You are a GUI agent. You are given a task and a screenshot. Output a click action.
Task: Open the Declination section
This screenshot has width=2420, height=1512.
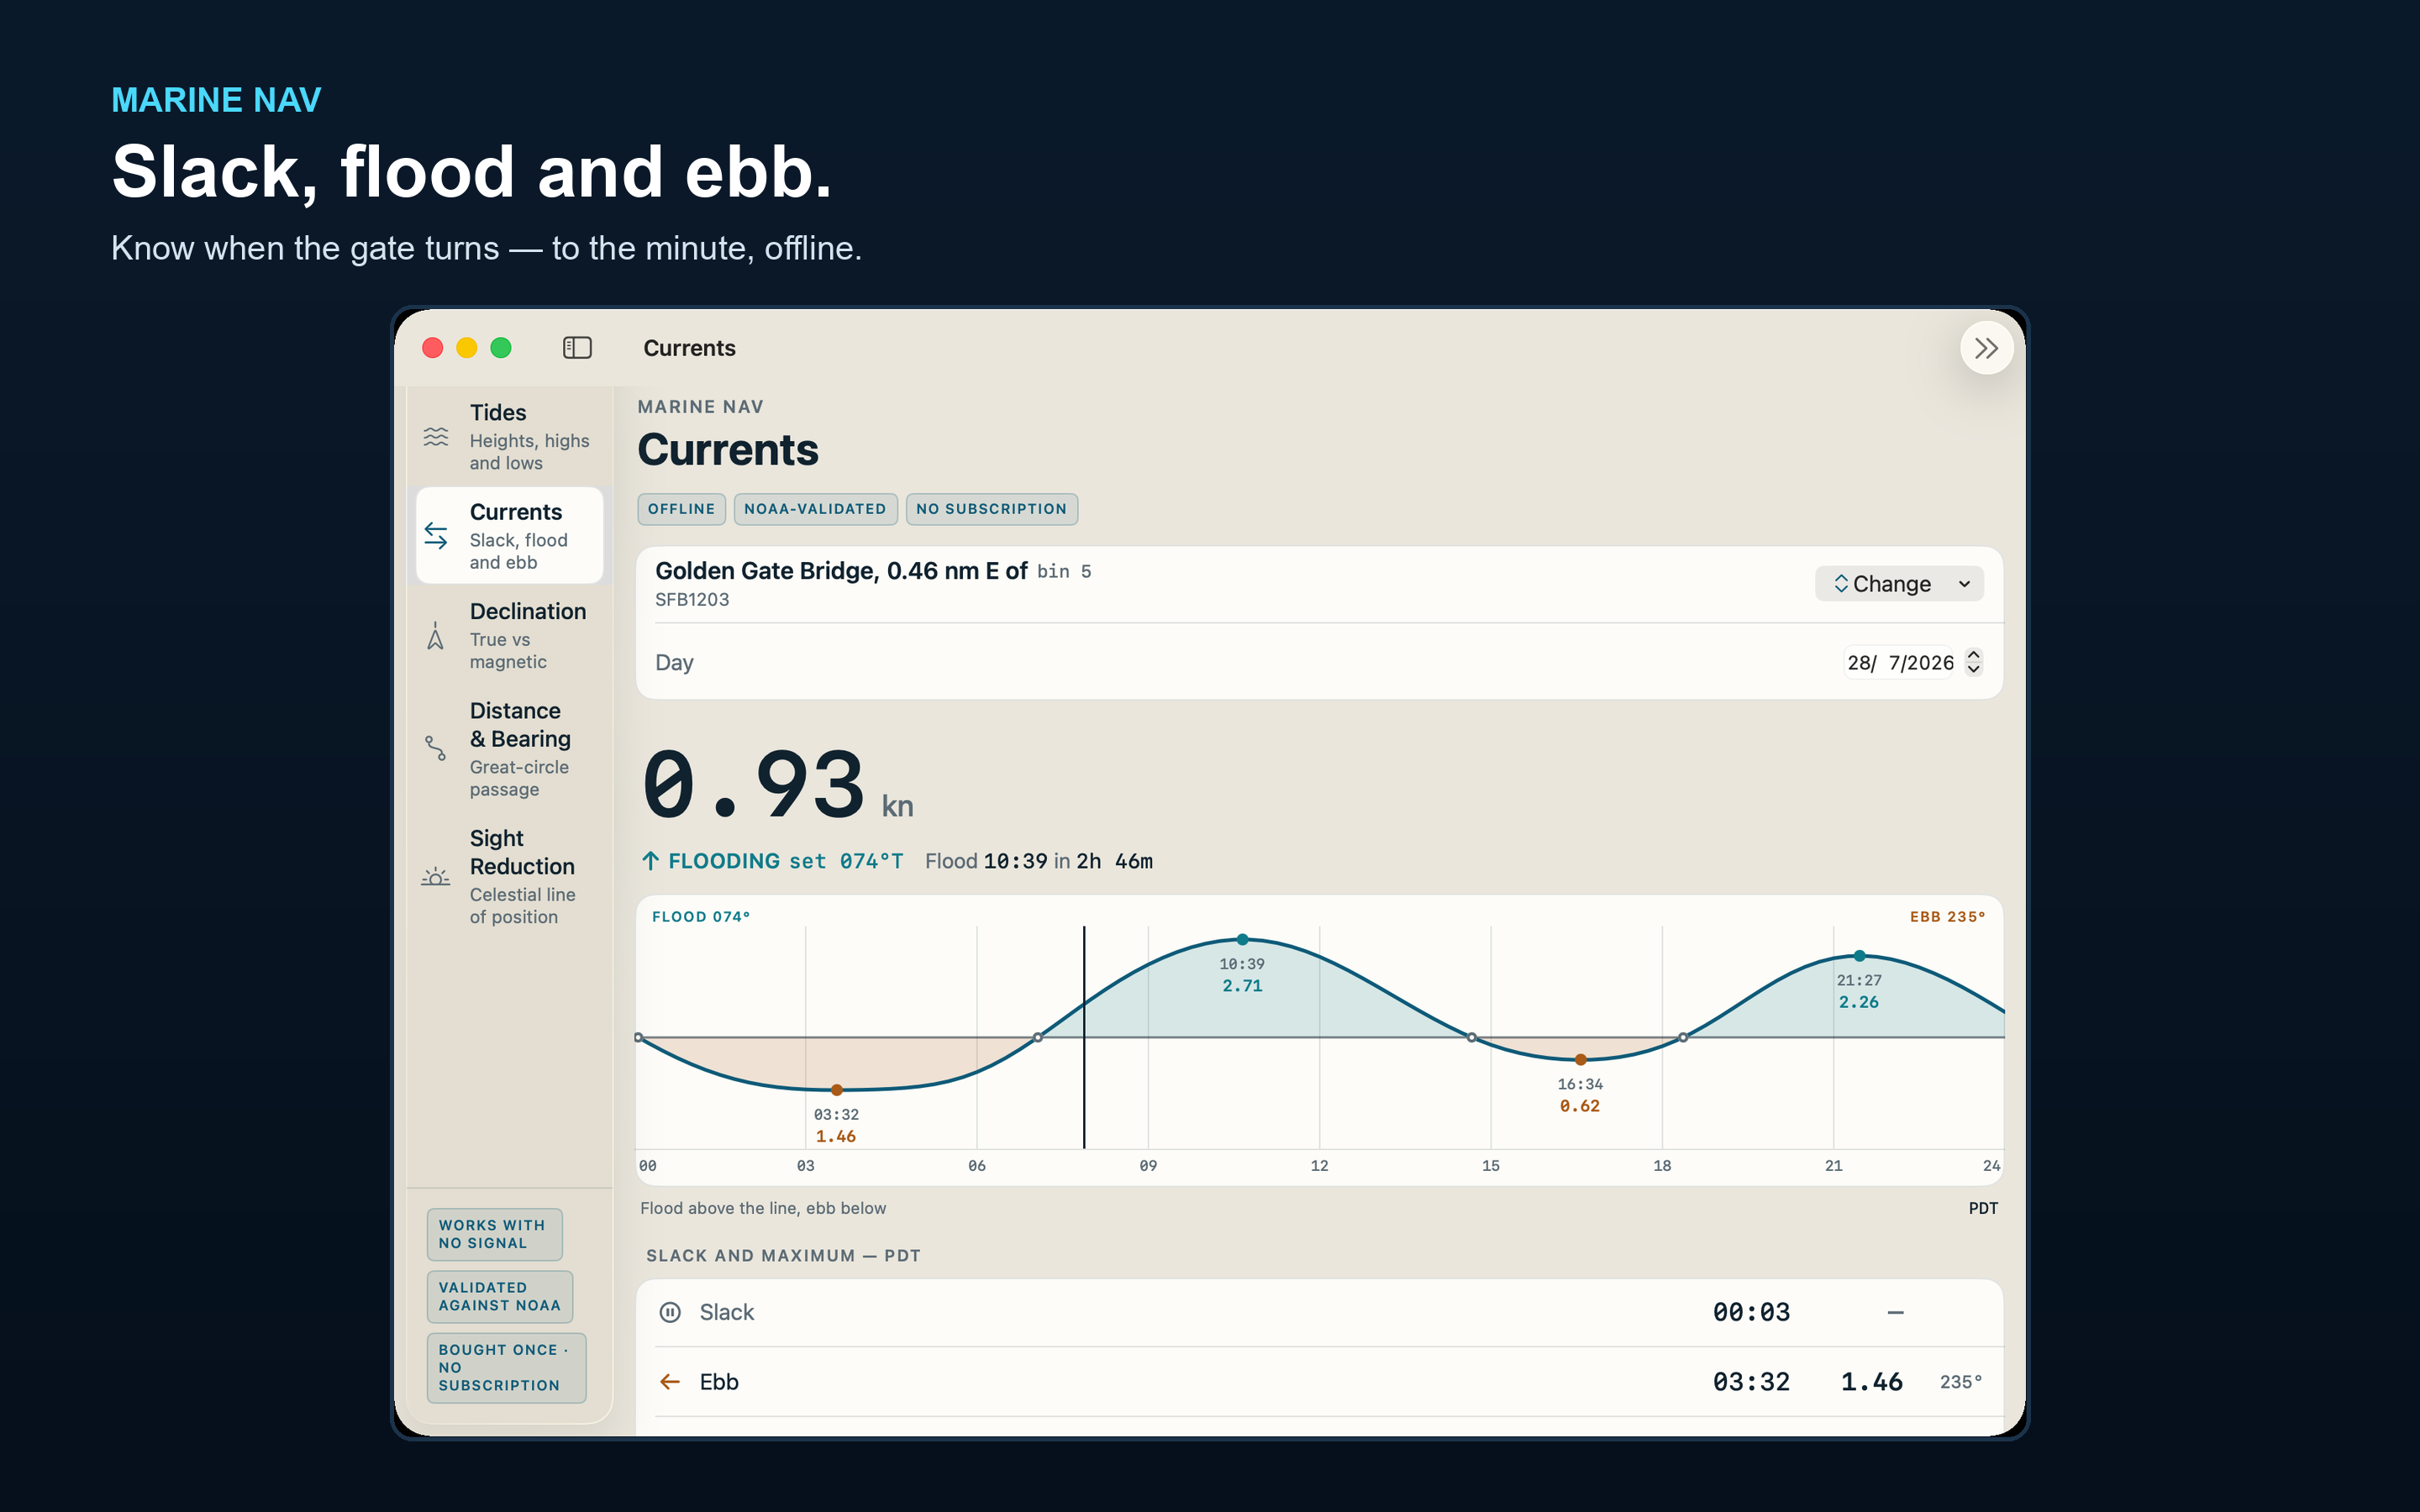pyautogui.click(x=509, y=636)
